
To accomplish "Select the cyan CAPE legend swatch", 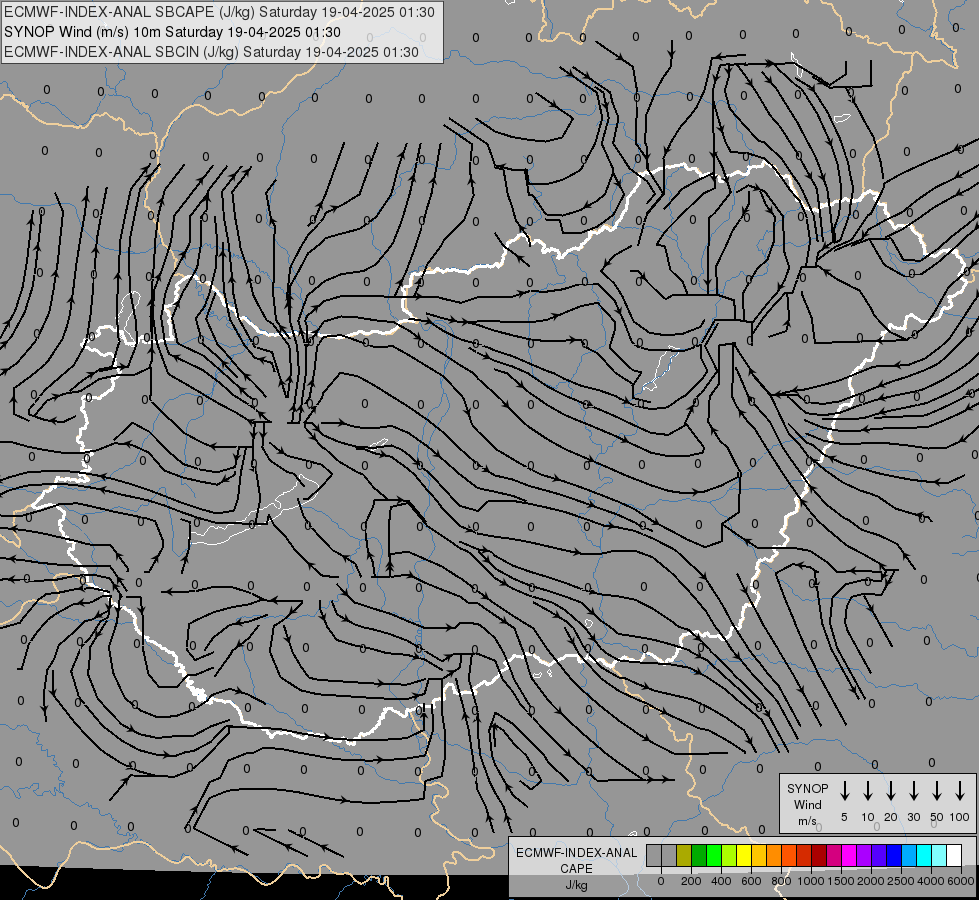I will pos(925,855).
